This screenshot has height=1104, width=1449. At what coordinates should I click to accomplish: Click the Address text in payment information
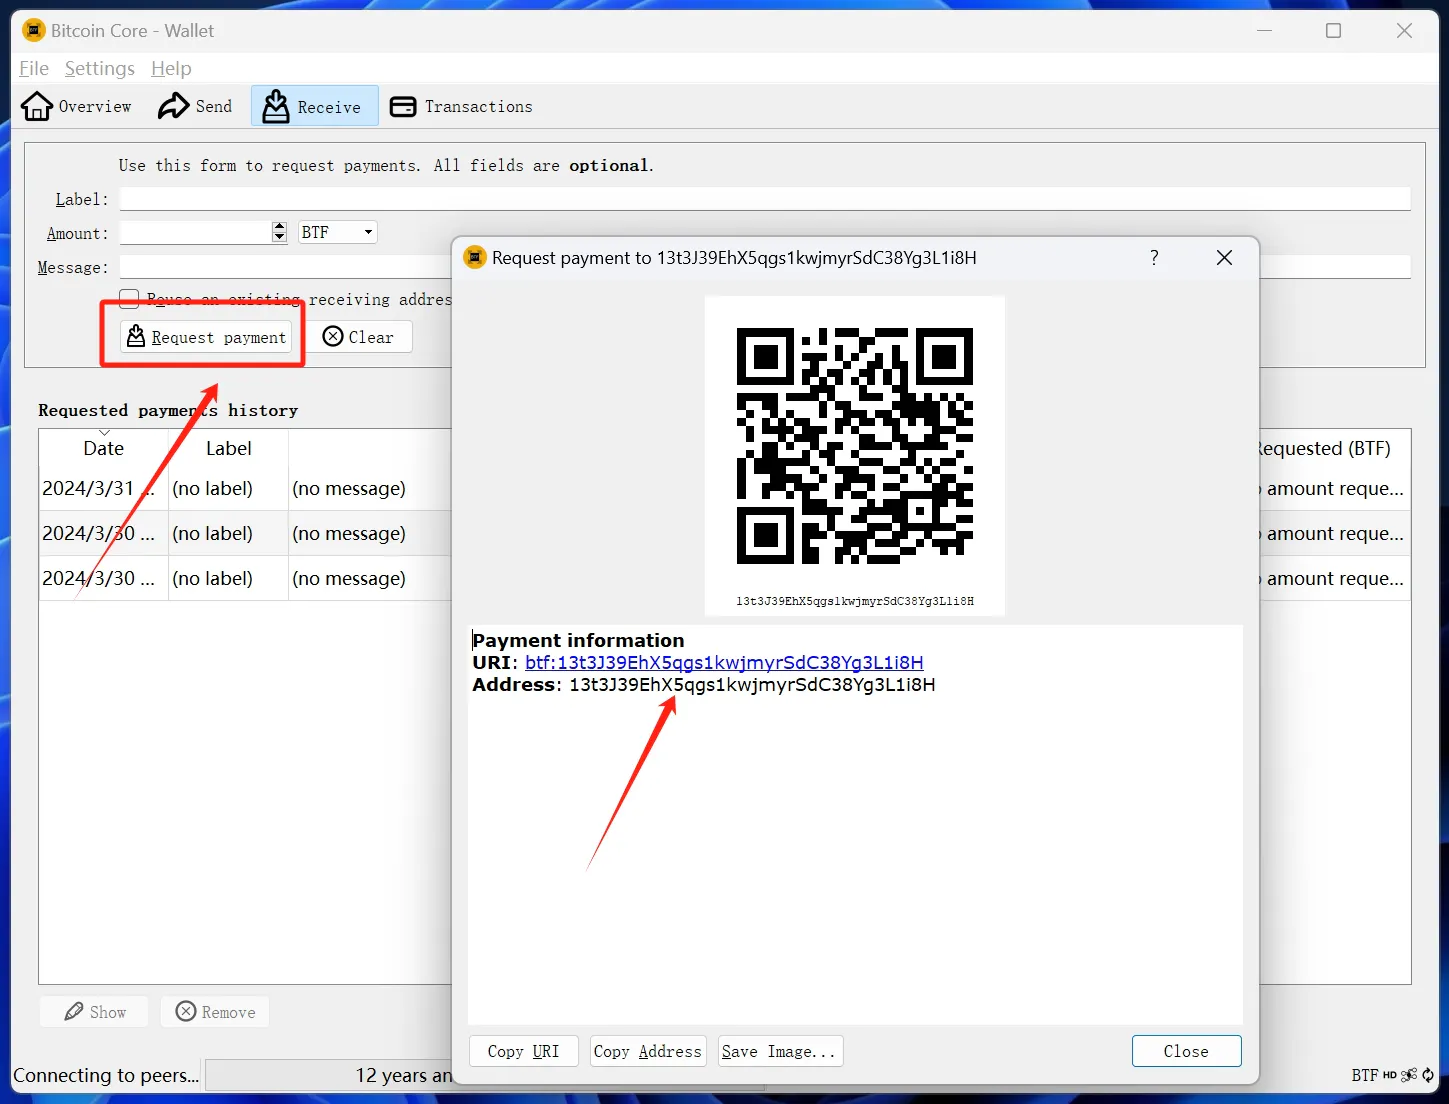coord(752,684)
